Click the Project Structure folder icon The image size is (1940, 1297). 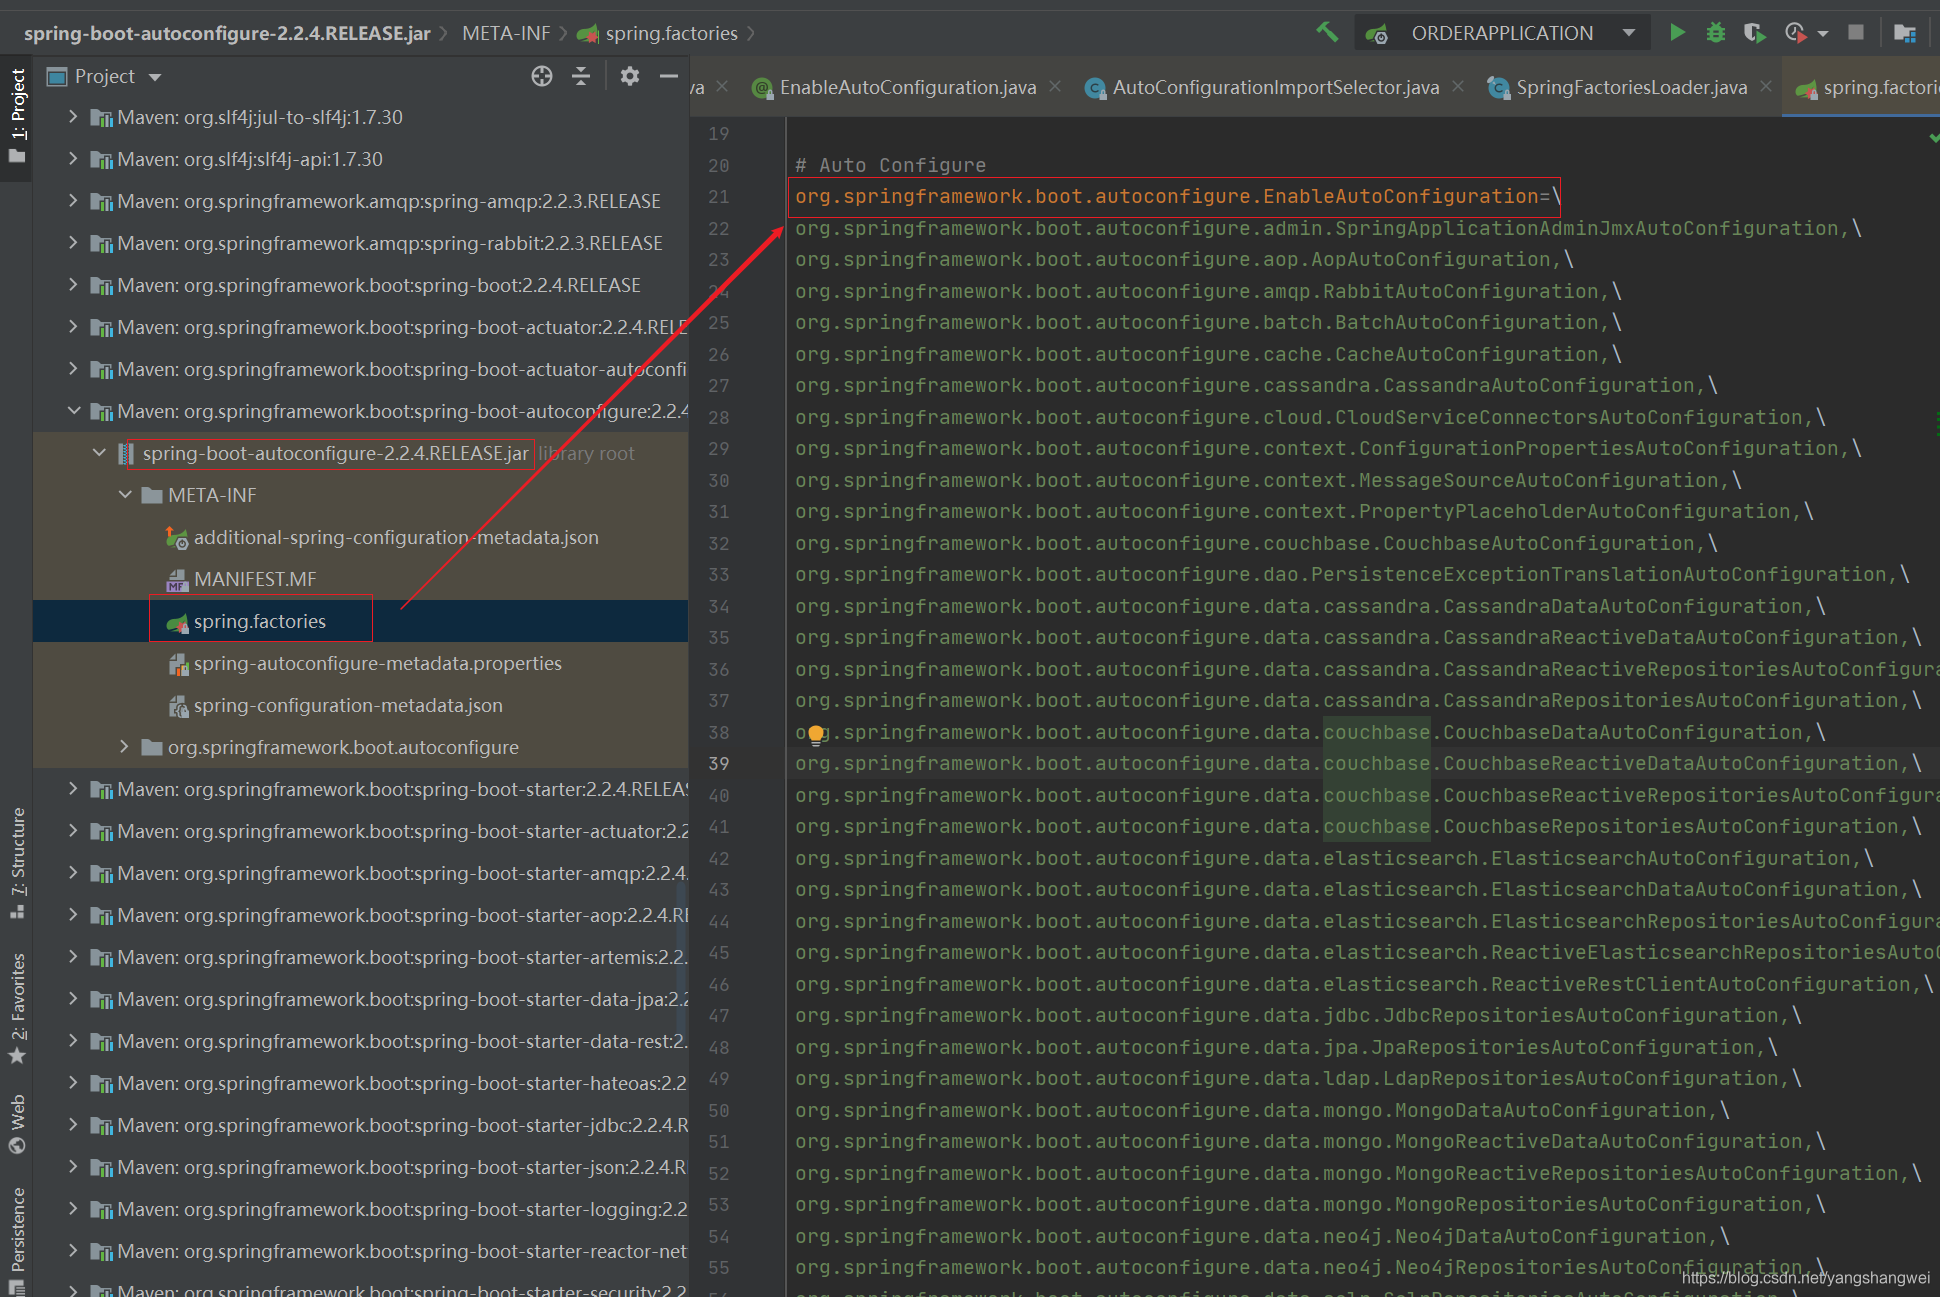coord(1905,32)
